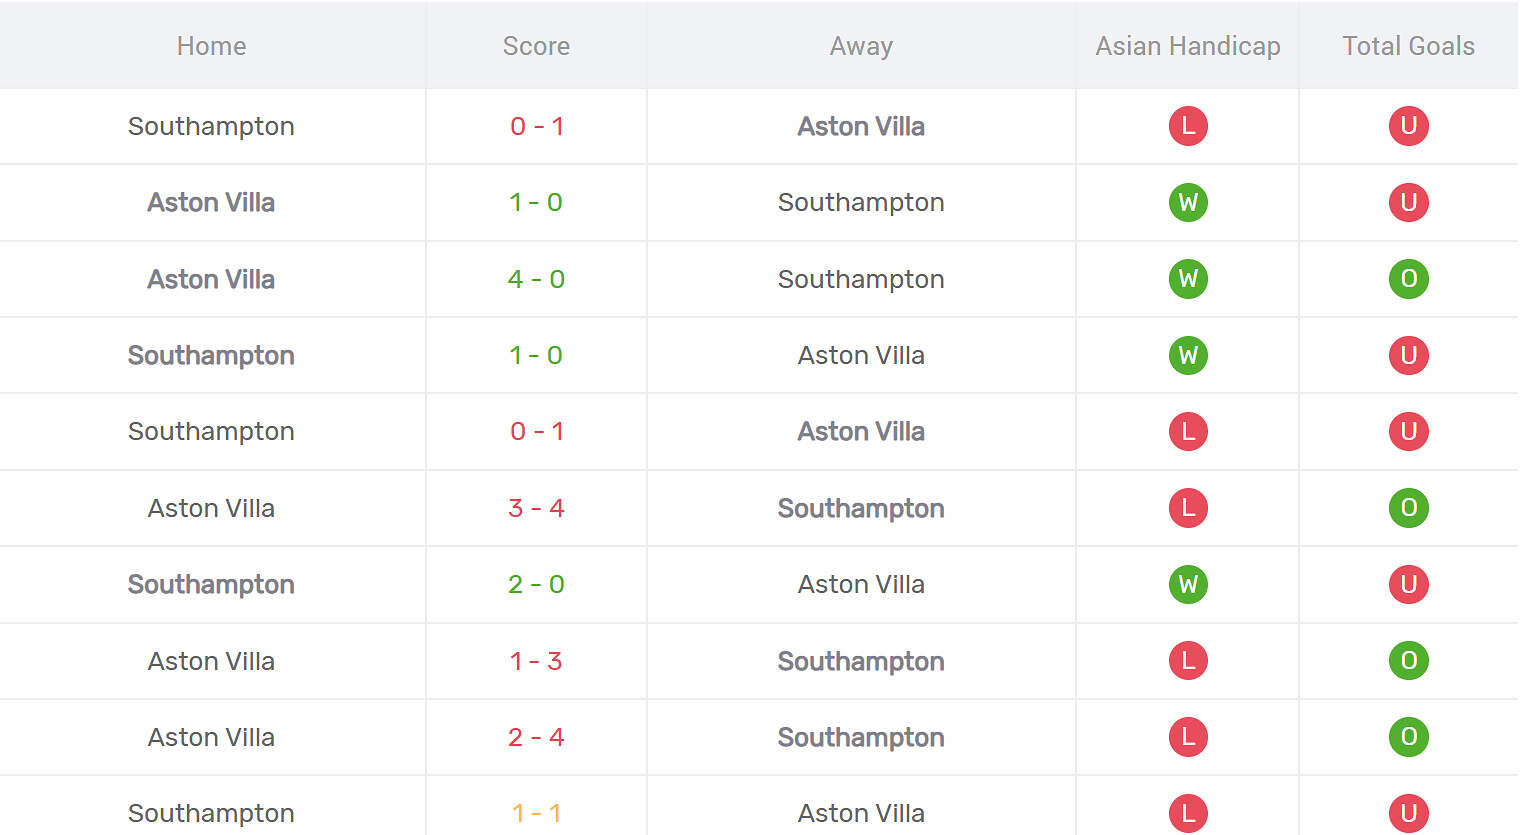Click the green W badge in the Southampton 1 - 0 row

click(1188, 355)
